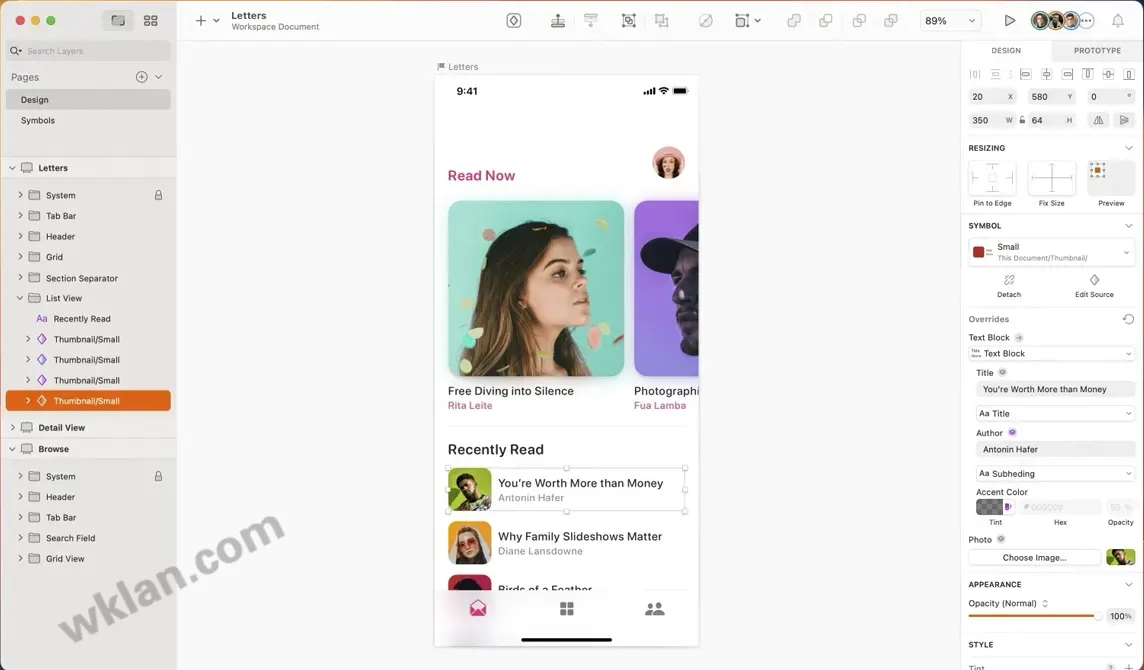Click the Backward (send backward) toolbar icon
The height and width of the screenshot is (670, 1144).
[591, 20]
